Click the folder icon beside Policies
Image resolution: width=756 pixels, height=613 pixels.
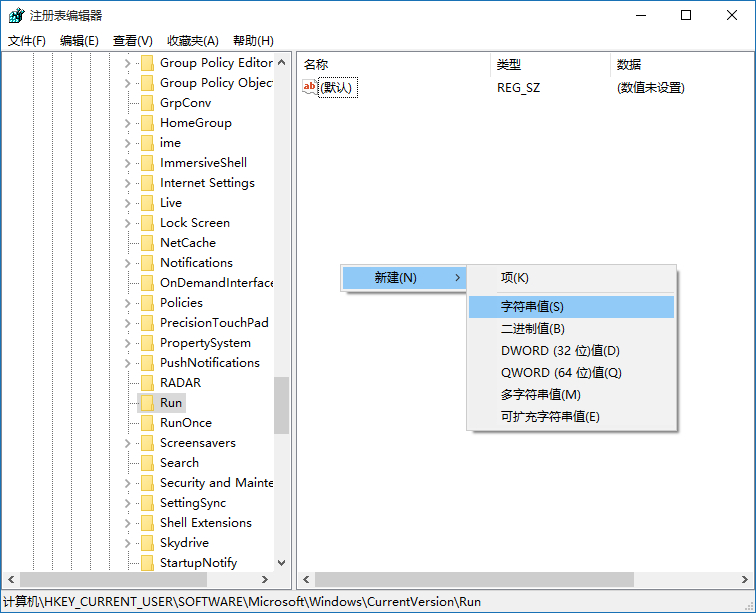coord(148,303)
